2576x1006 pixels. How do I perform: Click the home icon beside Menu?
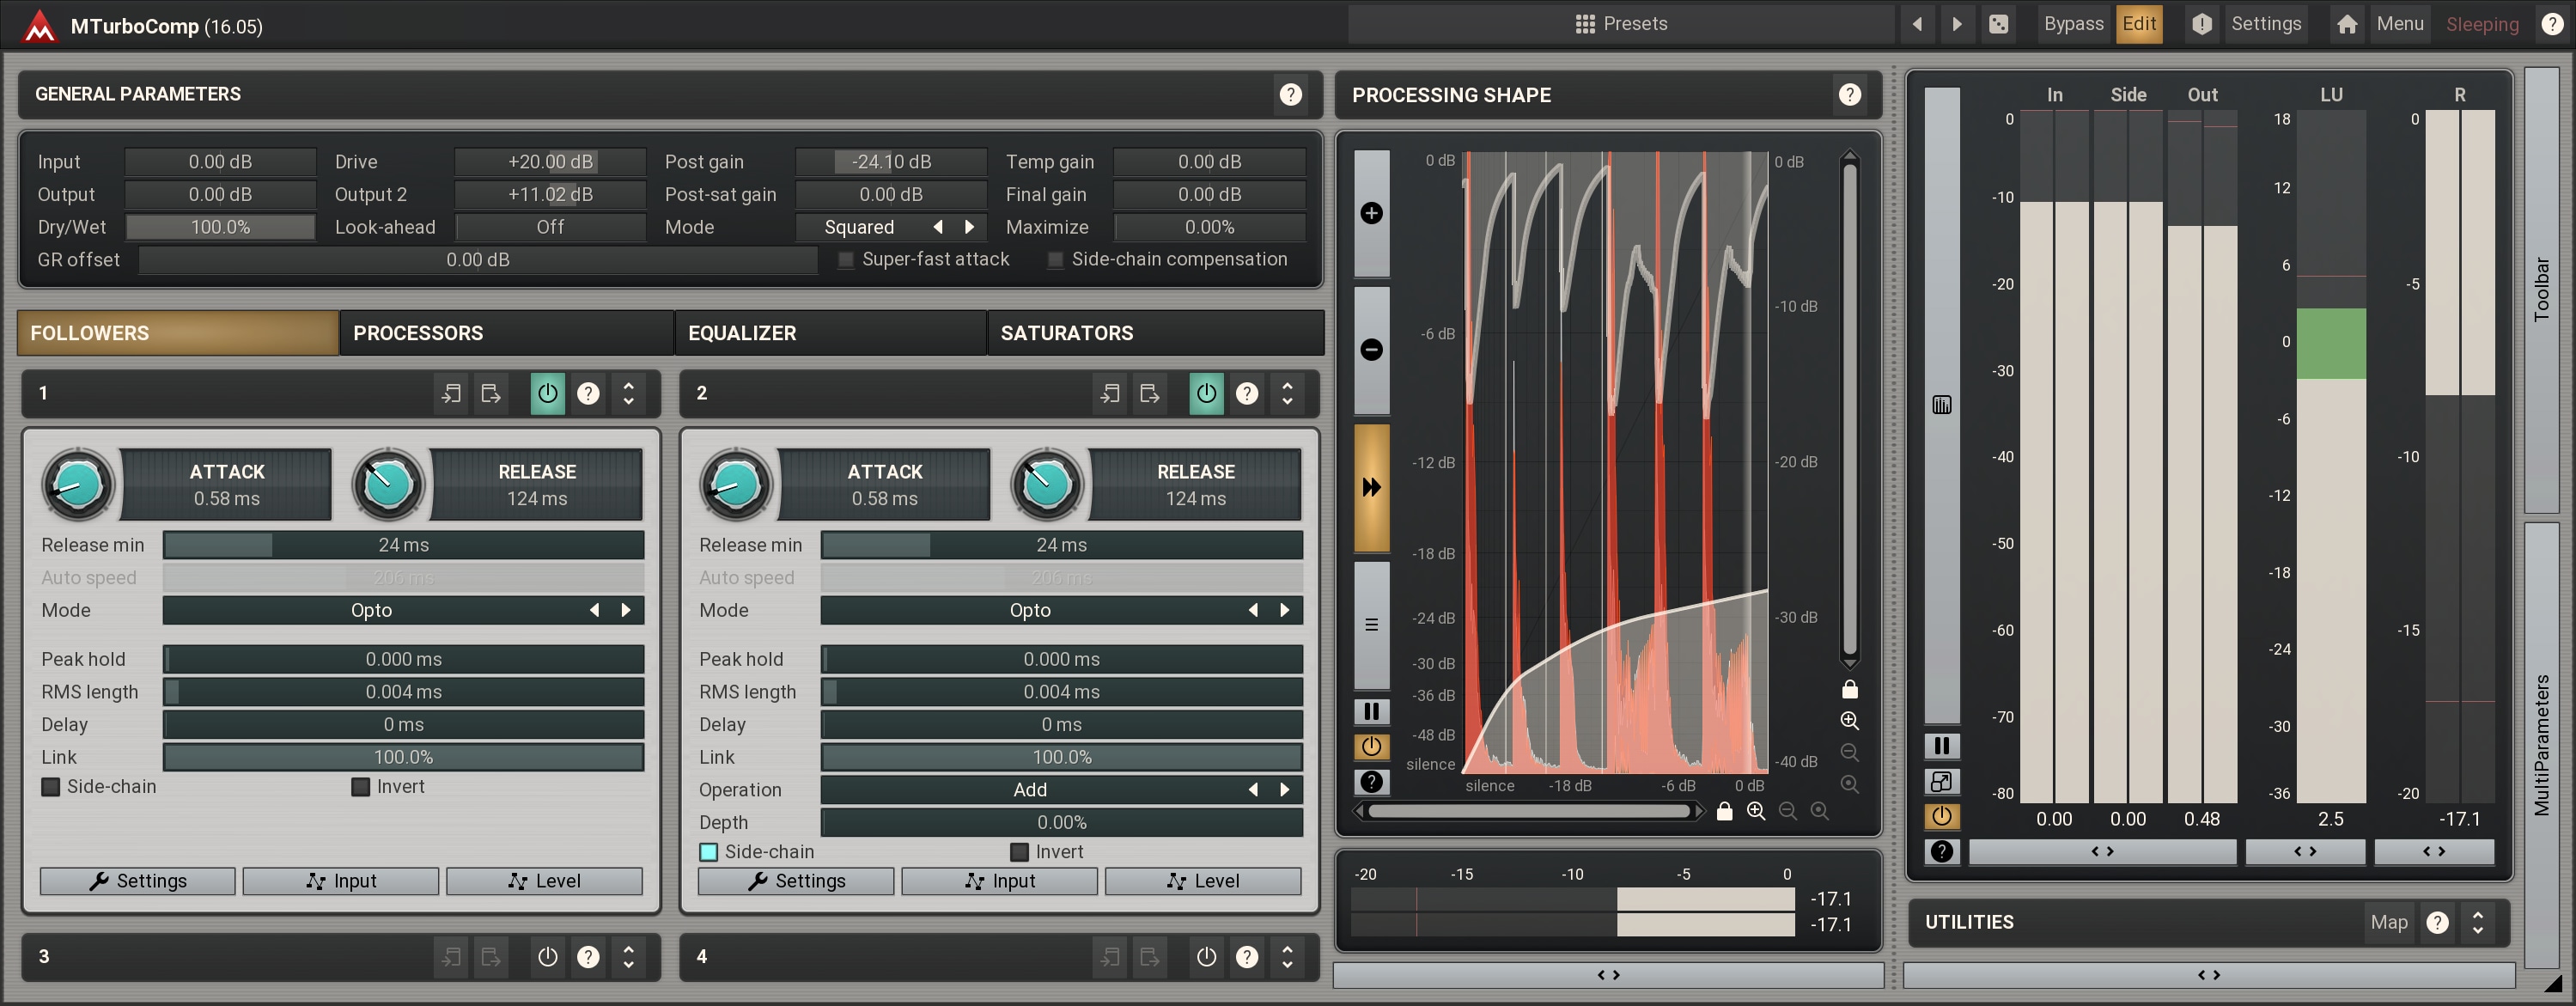[2346, 24]
